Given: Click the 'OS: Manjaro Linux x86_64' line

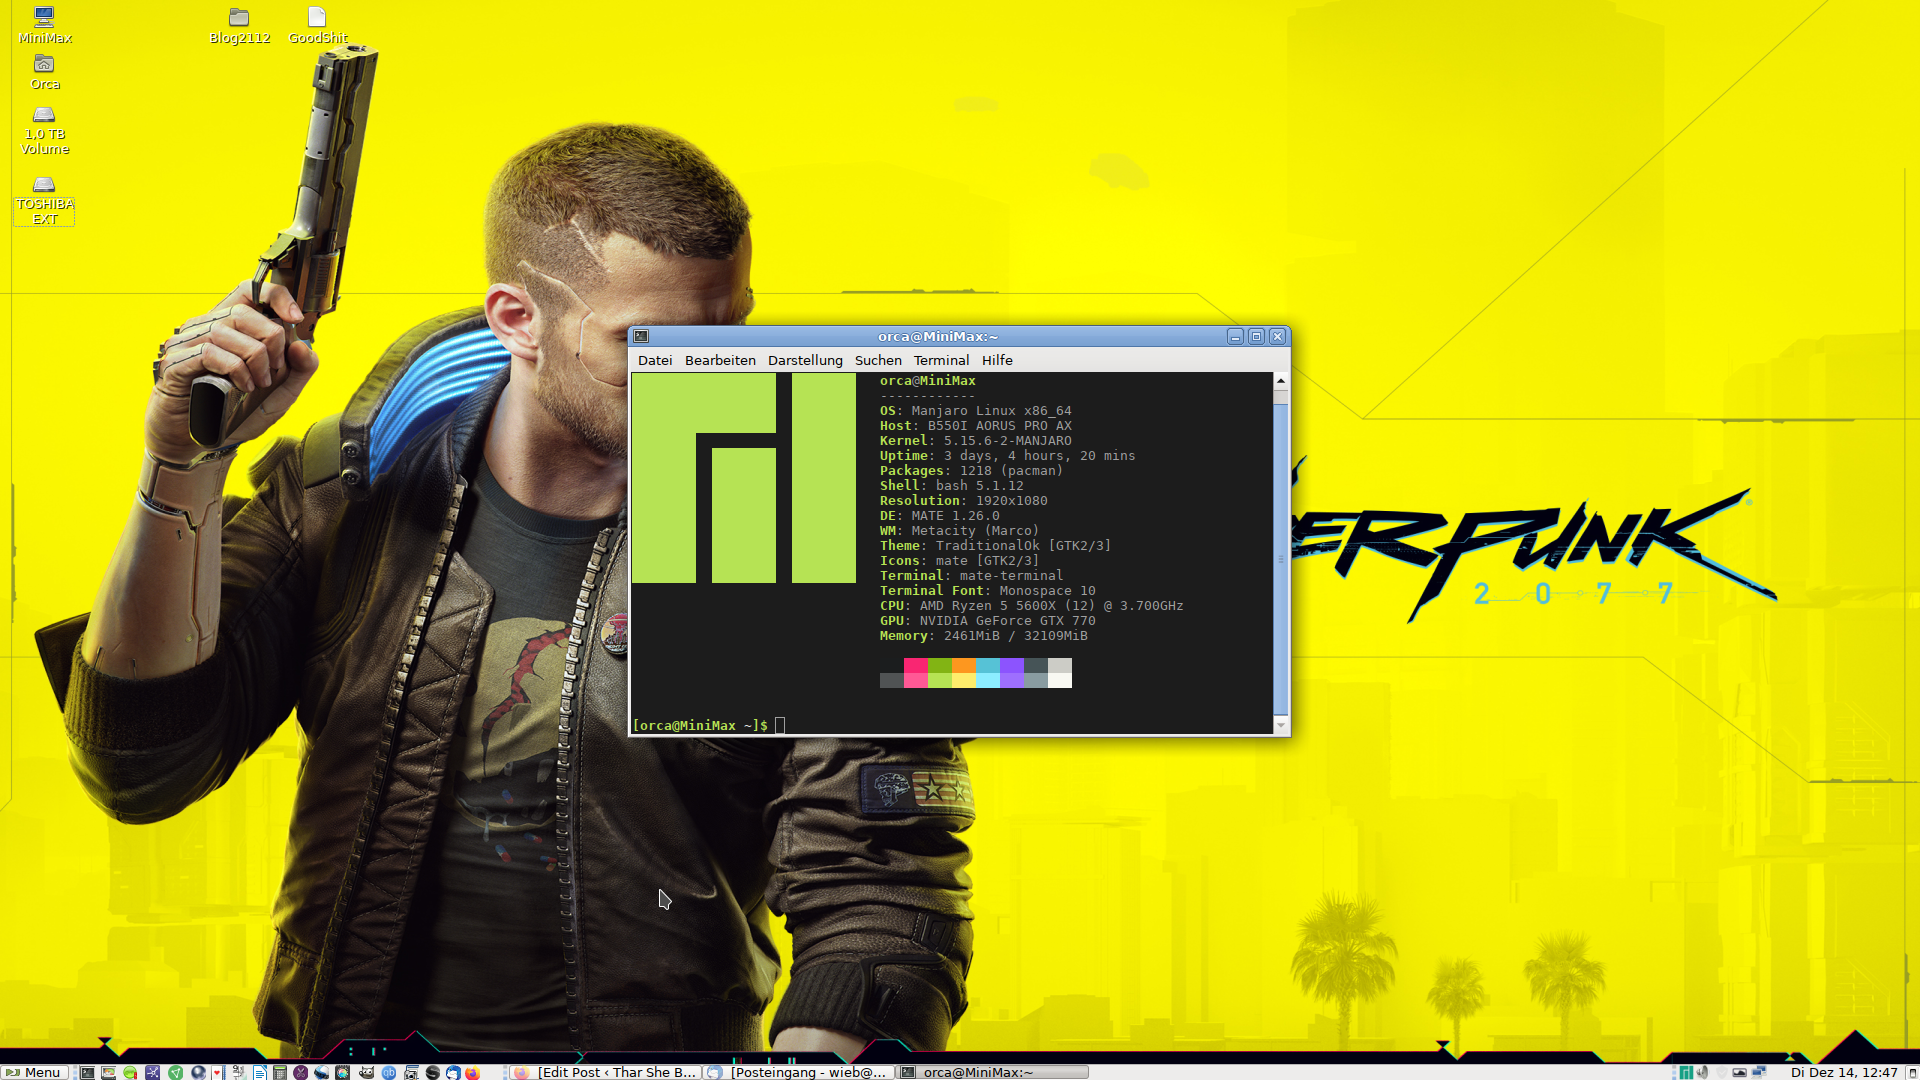Looking at the screenshot, I should coord(975,411).
